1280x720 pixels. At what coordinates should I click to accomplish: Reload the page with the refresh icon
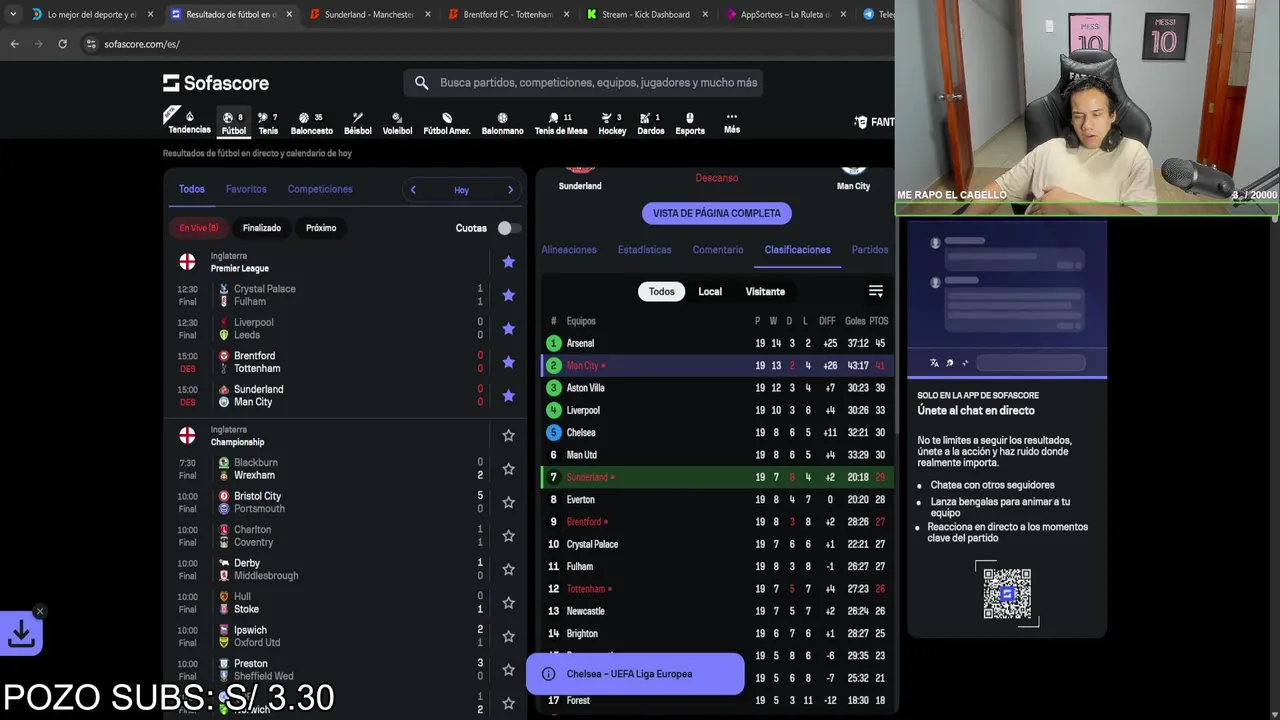(x=62, y=44)
